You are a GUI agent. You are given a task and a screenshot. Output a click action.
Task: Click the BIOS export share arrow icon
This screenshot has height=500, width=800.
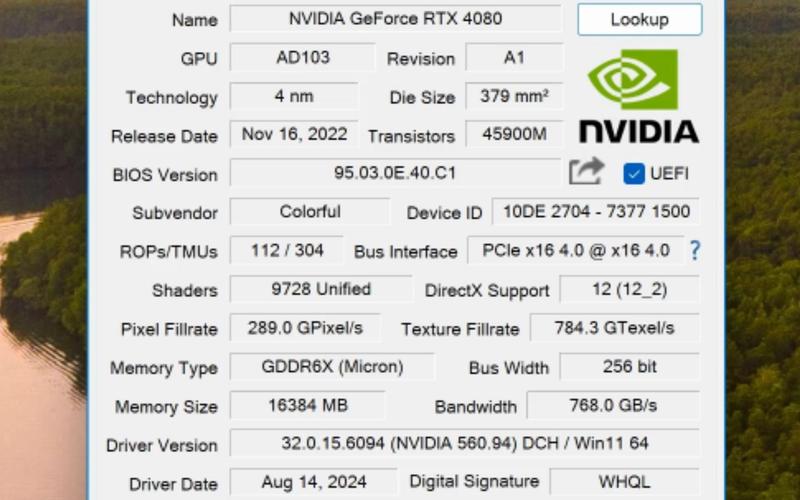587,172
